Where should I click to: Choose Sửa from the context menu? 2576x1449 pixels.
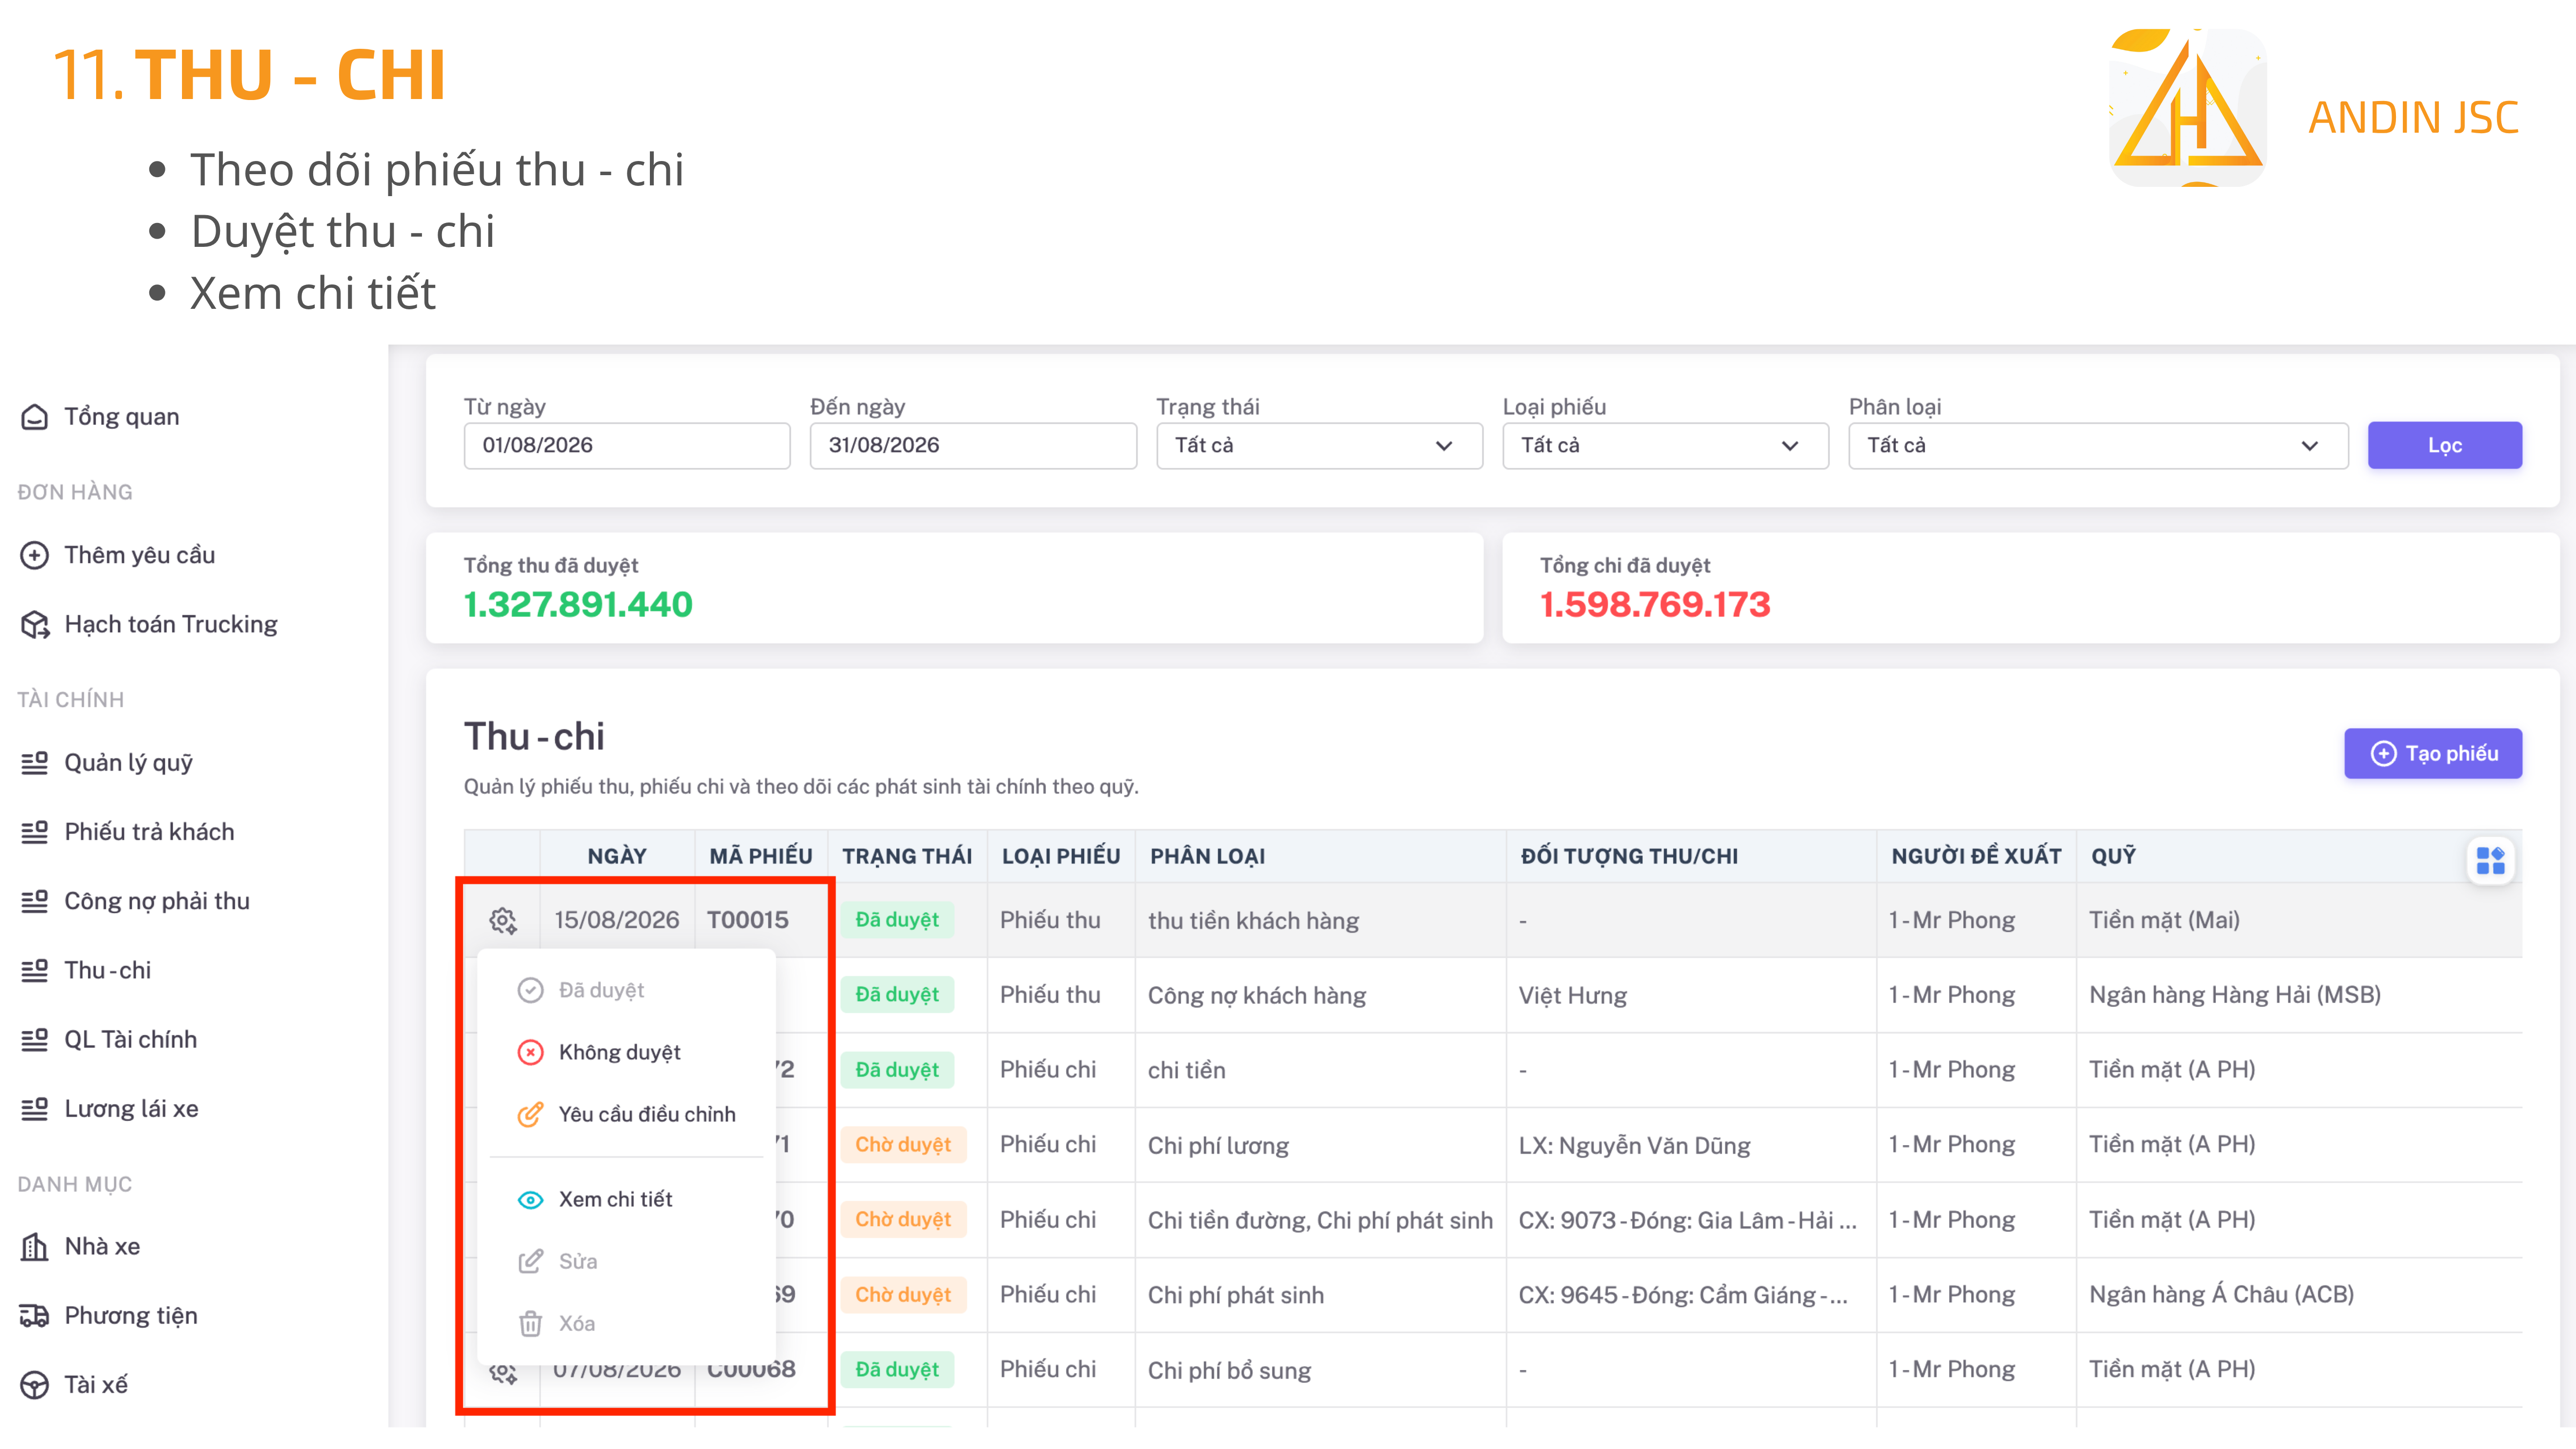[x=627, y=1261]
